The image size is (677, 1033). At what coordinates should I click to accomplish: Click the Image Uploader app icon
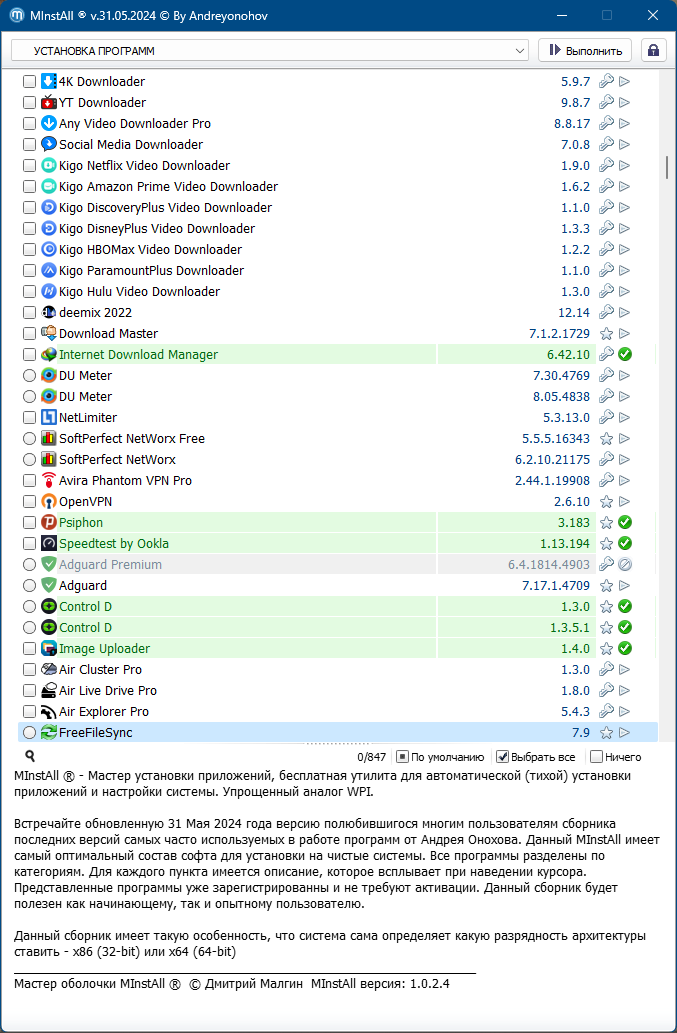(49, 648)
